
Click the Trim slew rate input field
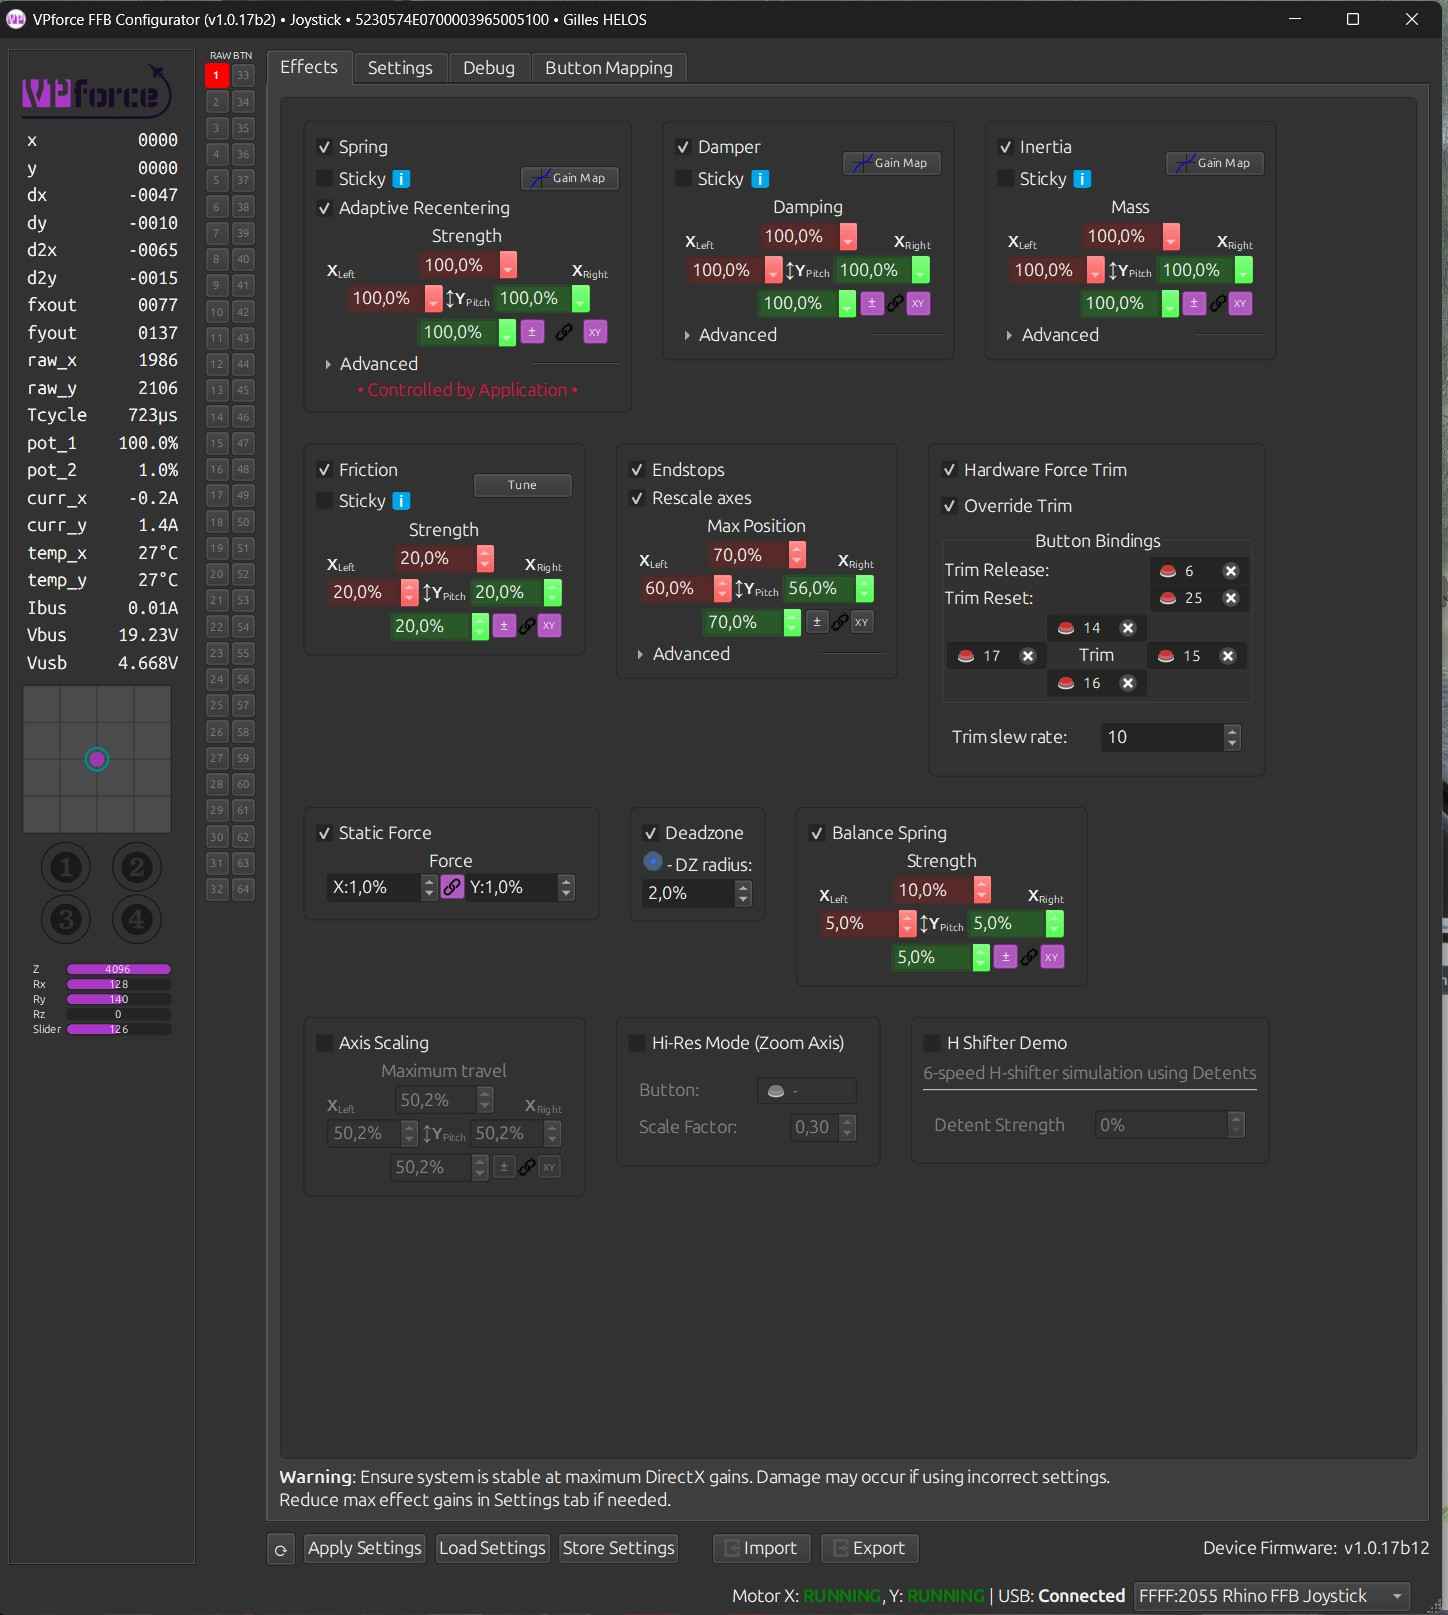pyautogui.click(x=1162, y=737)
